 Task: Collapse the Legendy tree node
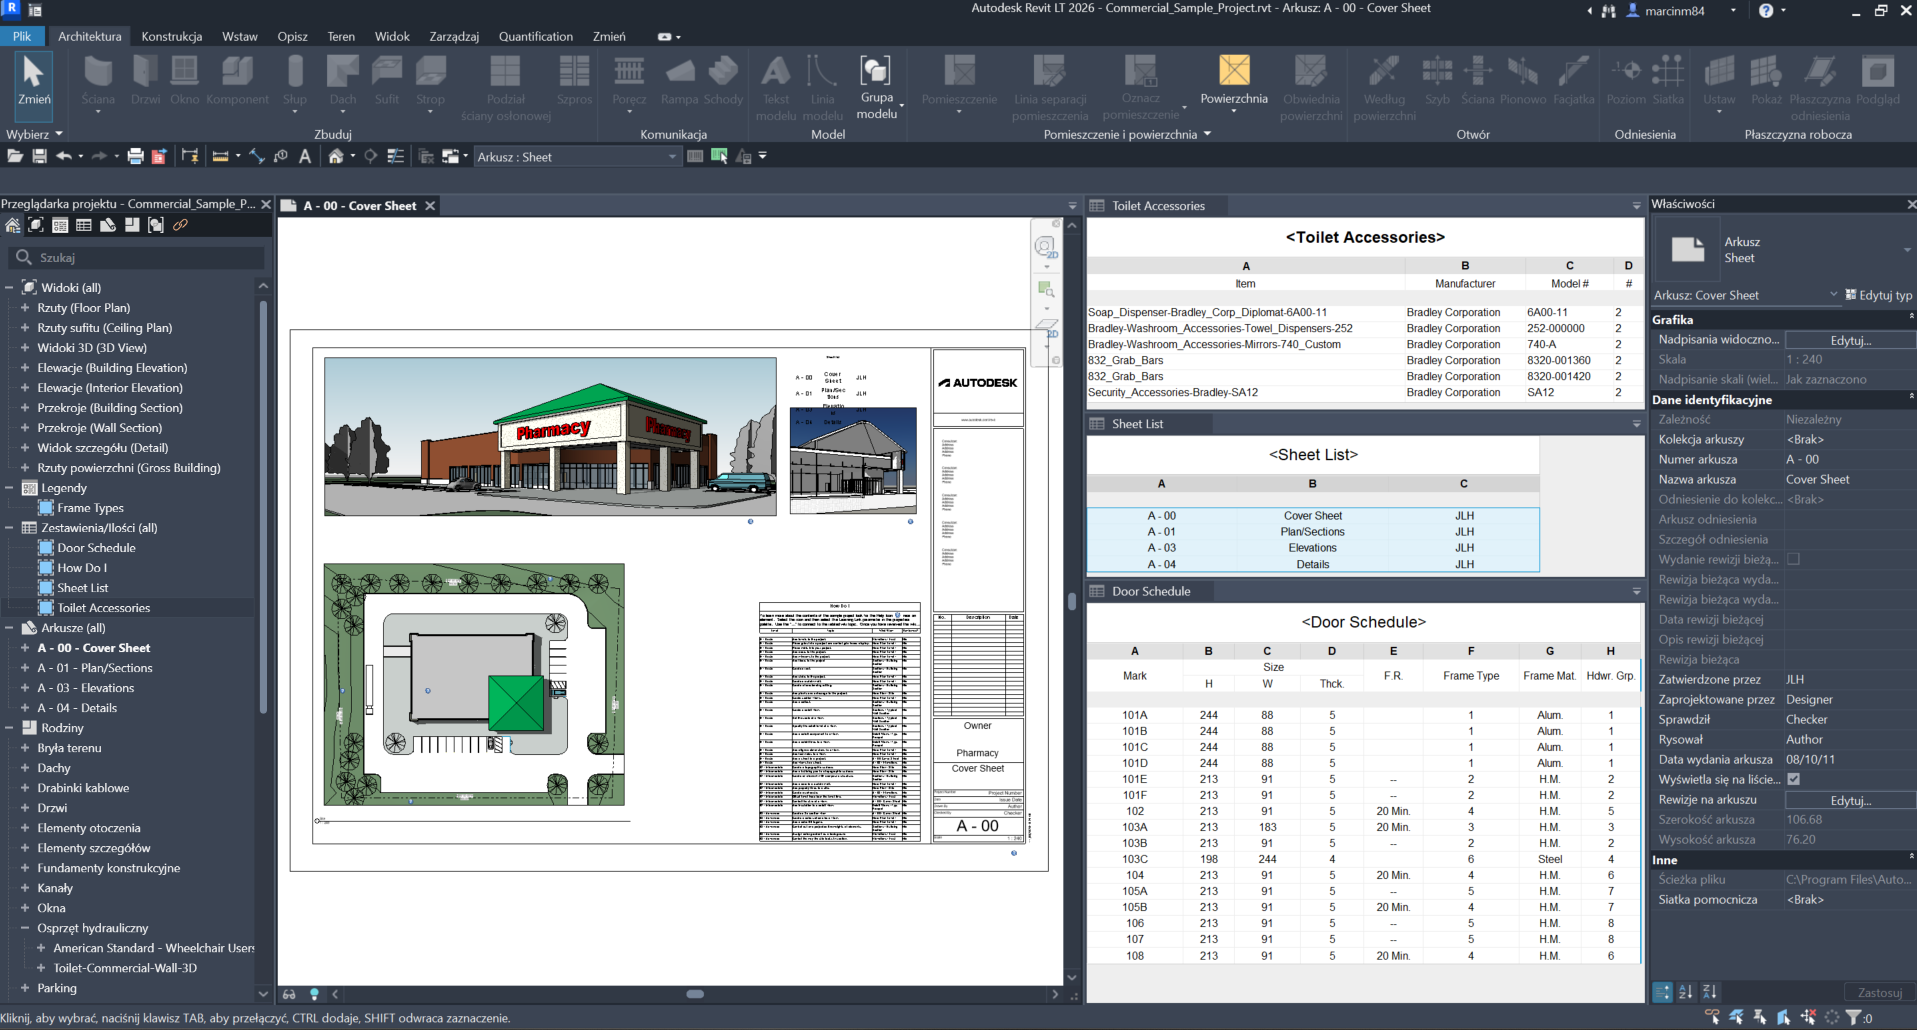coord(9,488)
